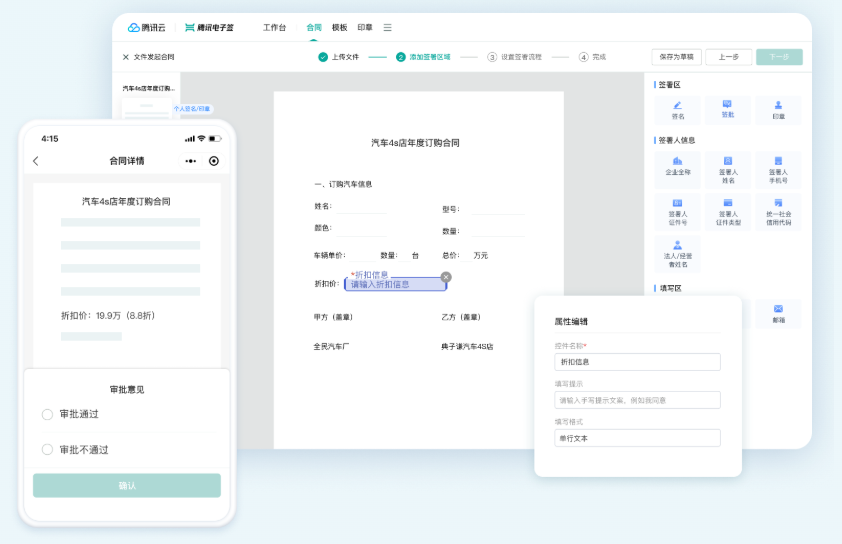Open the hamburger menu in top navigation
This screenshot has width=842, height=544.
pos(387,27)
